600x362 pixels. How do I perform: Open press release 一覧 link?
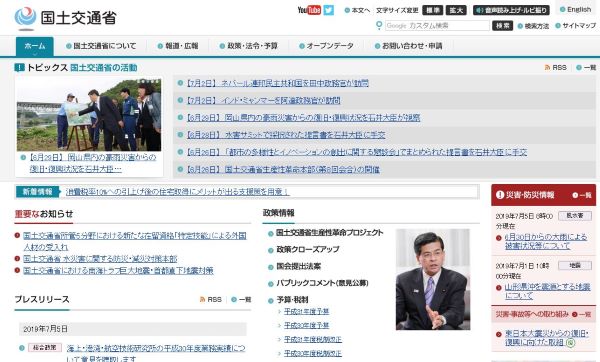(x=241, y=299)
